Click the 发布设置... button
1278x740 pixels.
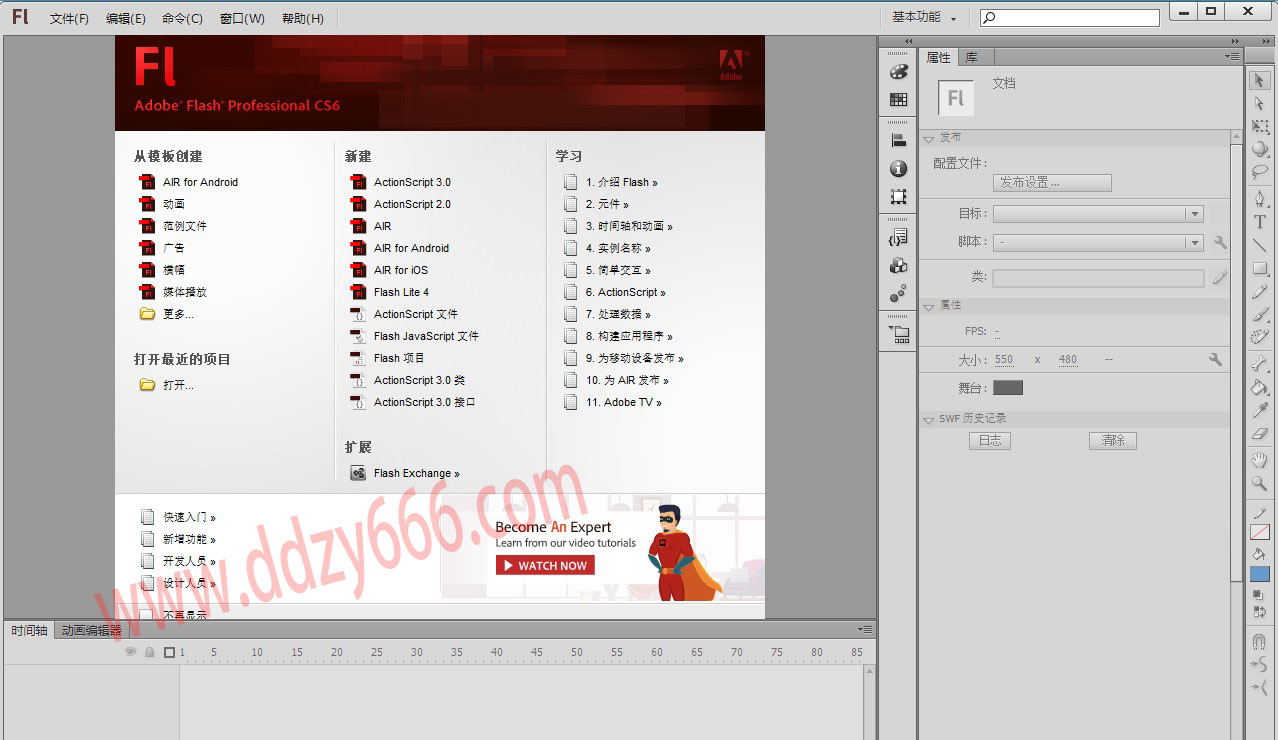coord(1052,182)
